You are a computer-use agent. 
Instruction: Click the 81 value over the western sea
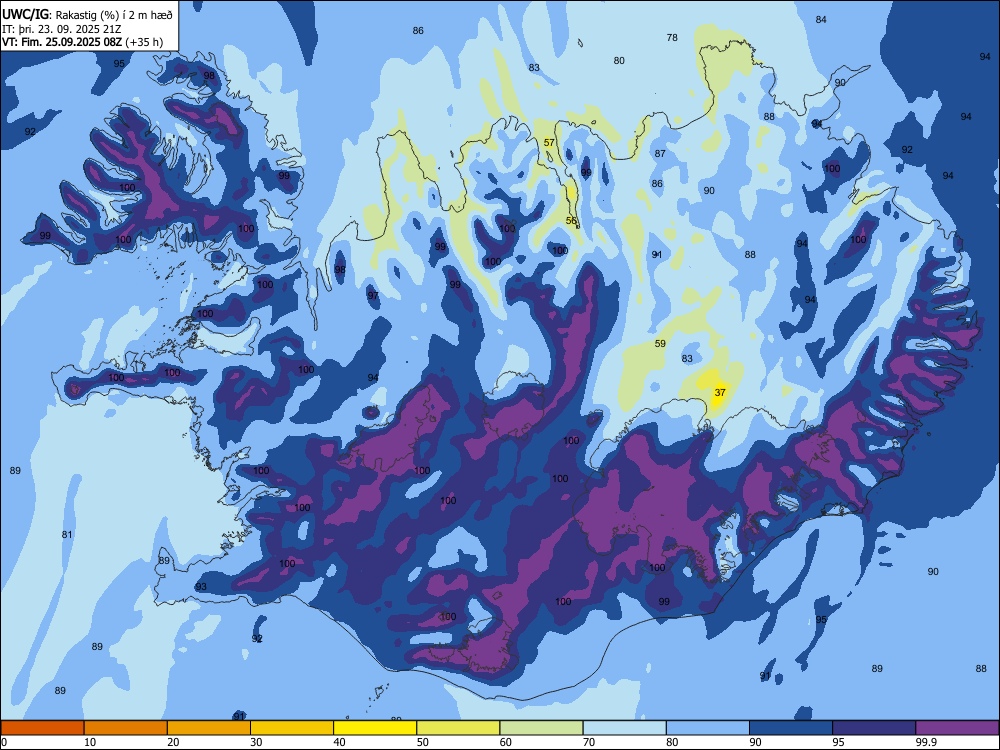pos(67,534)
